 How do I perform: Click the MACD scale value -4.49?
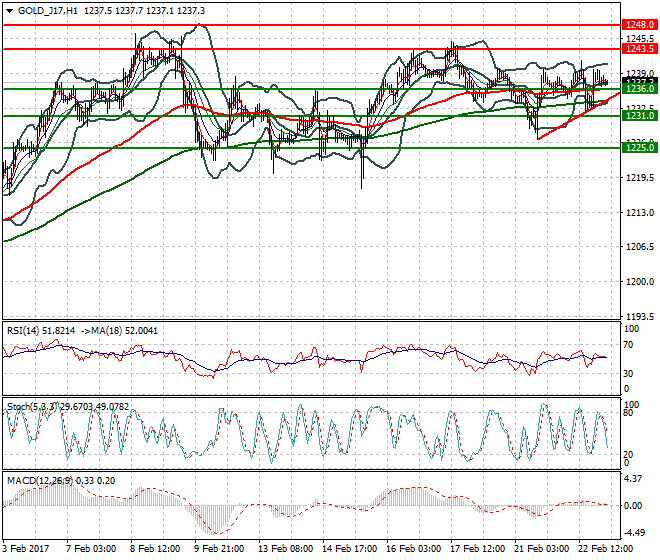click(x=634, y=533)
